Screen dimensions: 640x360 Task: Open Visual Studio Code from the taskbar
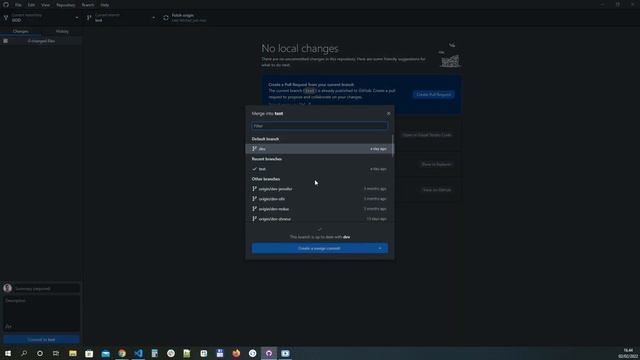[138, 353]
